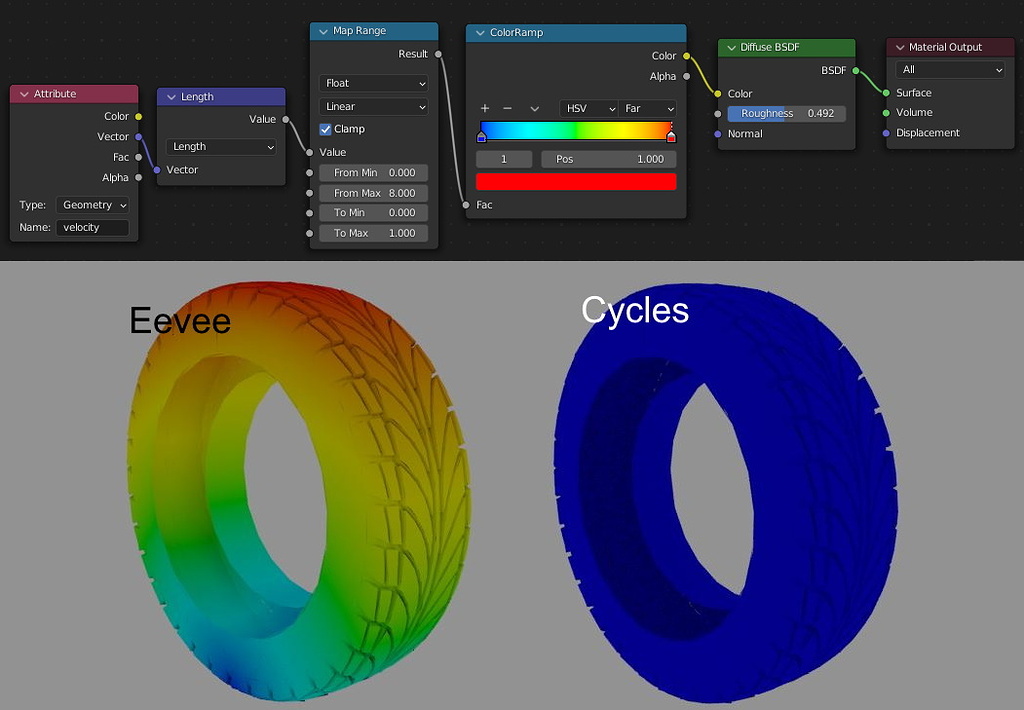Select the blue color stop handle

(481, 137)
